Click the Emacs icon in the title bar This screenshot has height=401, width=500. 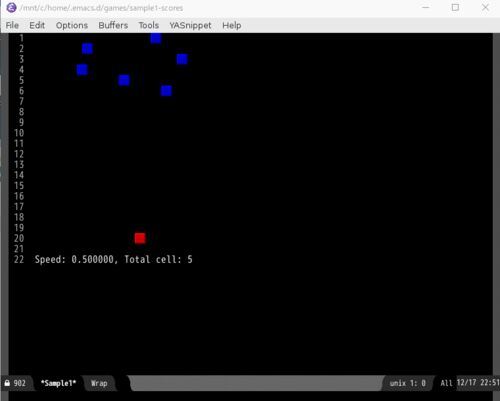pyautogui.click(x=11, y=8)
